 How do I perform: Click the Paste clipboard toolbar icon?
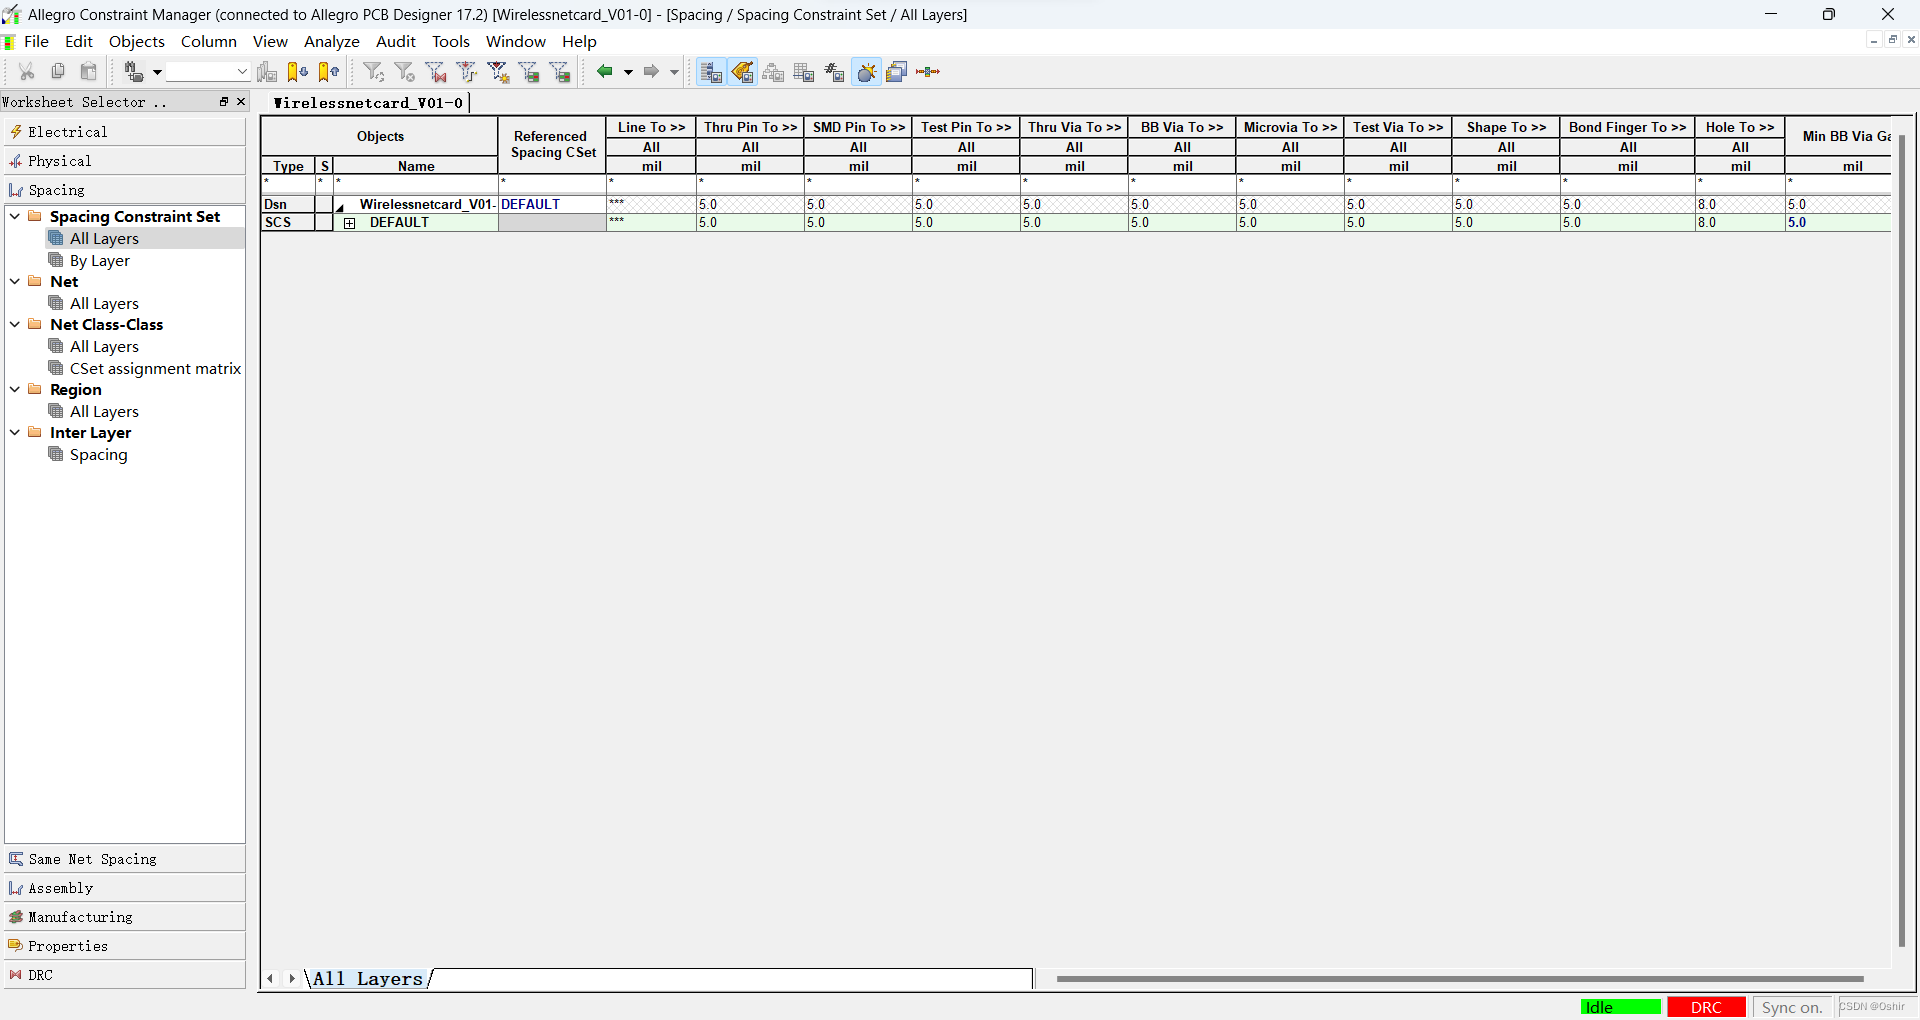coord(89,72)
